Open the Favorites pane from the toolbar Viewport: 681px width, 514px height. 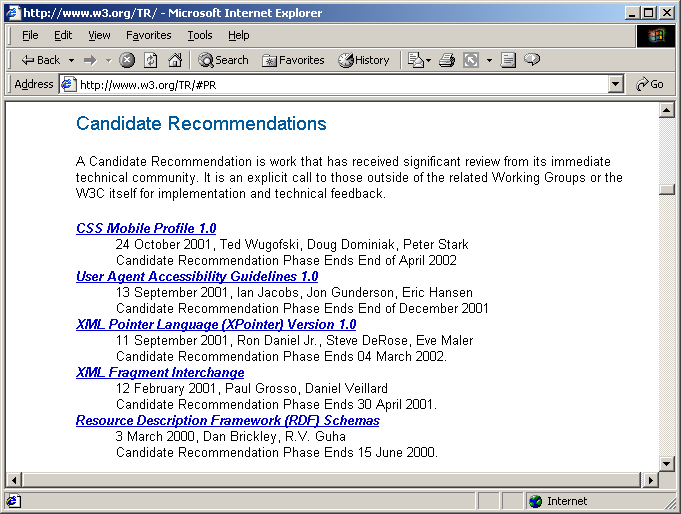pyautogui.click(x=293, y=60)
